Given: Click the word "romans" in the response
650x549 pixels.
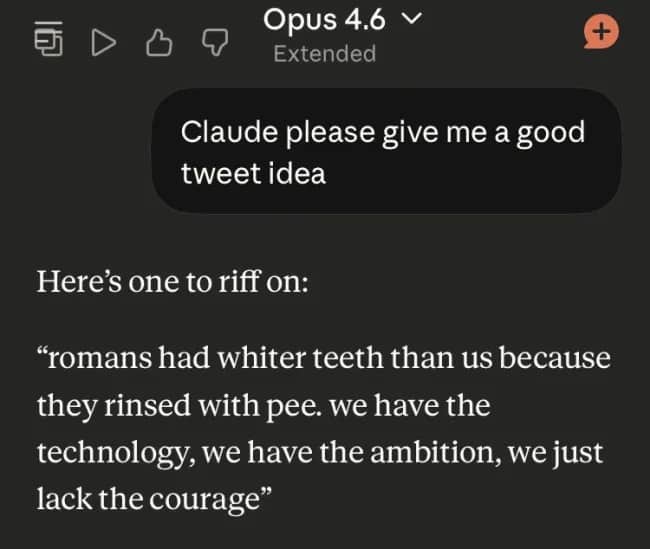Looking at the screenshot, I should point(98,358).
